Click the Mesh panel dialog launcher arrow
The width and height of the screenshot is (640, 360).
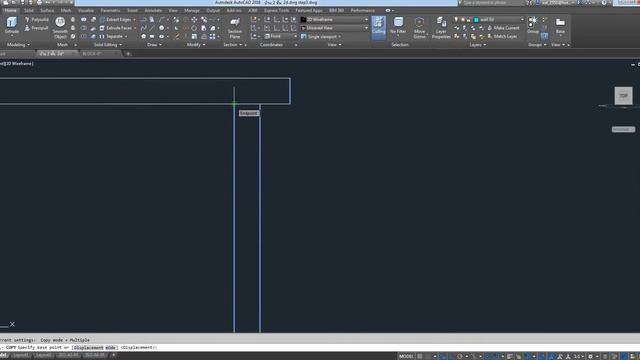click(76, 45)
